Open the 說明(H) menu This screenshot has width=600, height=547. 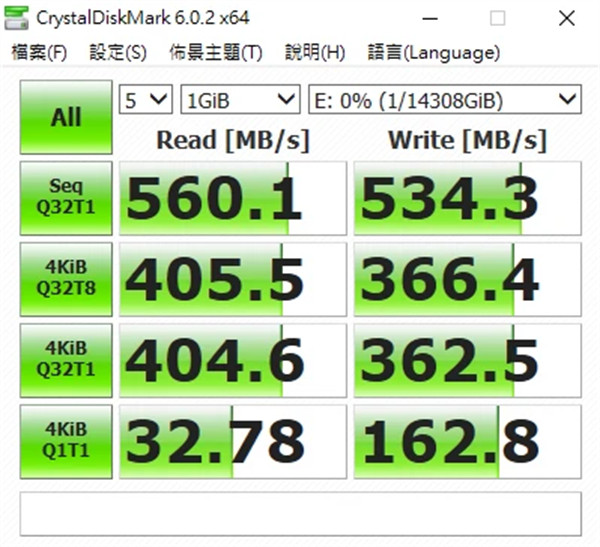coord(315,52)
